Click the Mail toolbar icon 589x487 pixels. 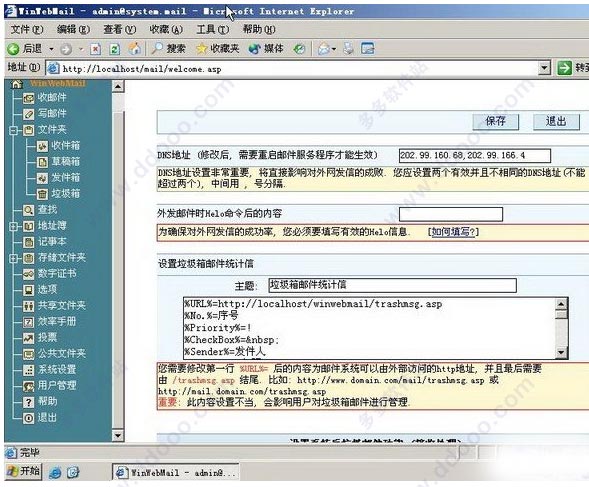click(323, 49)
